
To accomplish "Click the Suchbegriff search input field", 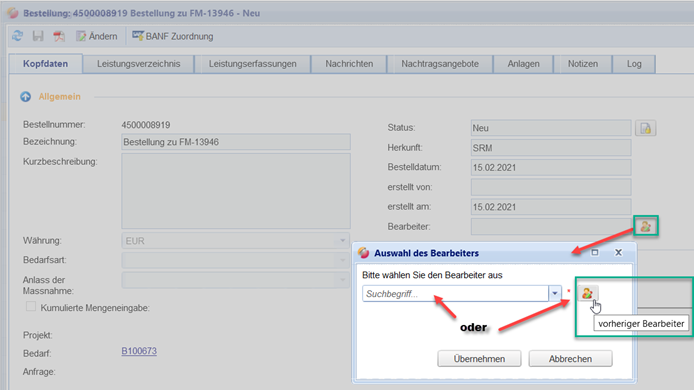I will click(455, 293).
